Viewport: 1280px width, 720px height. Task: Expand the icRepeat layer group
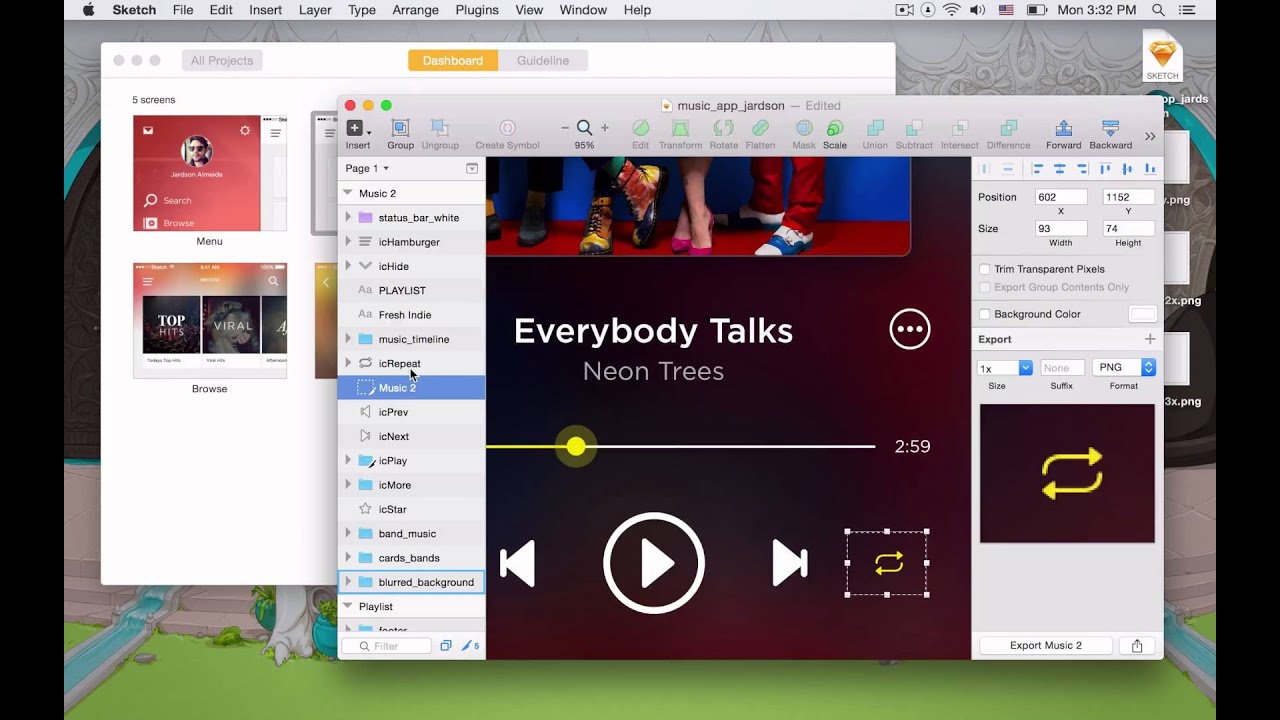pyautogui.click(x=348, y=363)
